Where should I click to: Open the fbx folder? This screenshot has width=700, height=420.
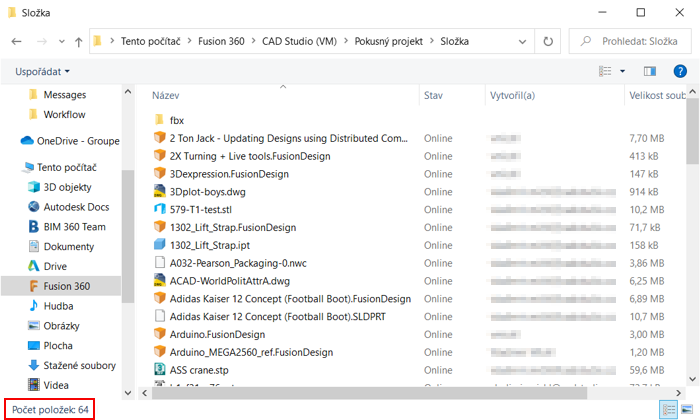[x=176, y=120]
